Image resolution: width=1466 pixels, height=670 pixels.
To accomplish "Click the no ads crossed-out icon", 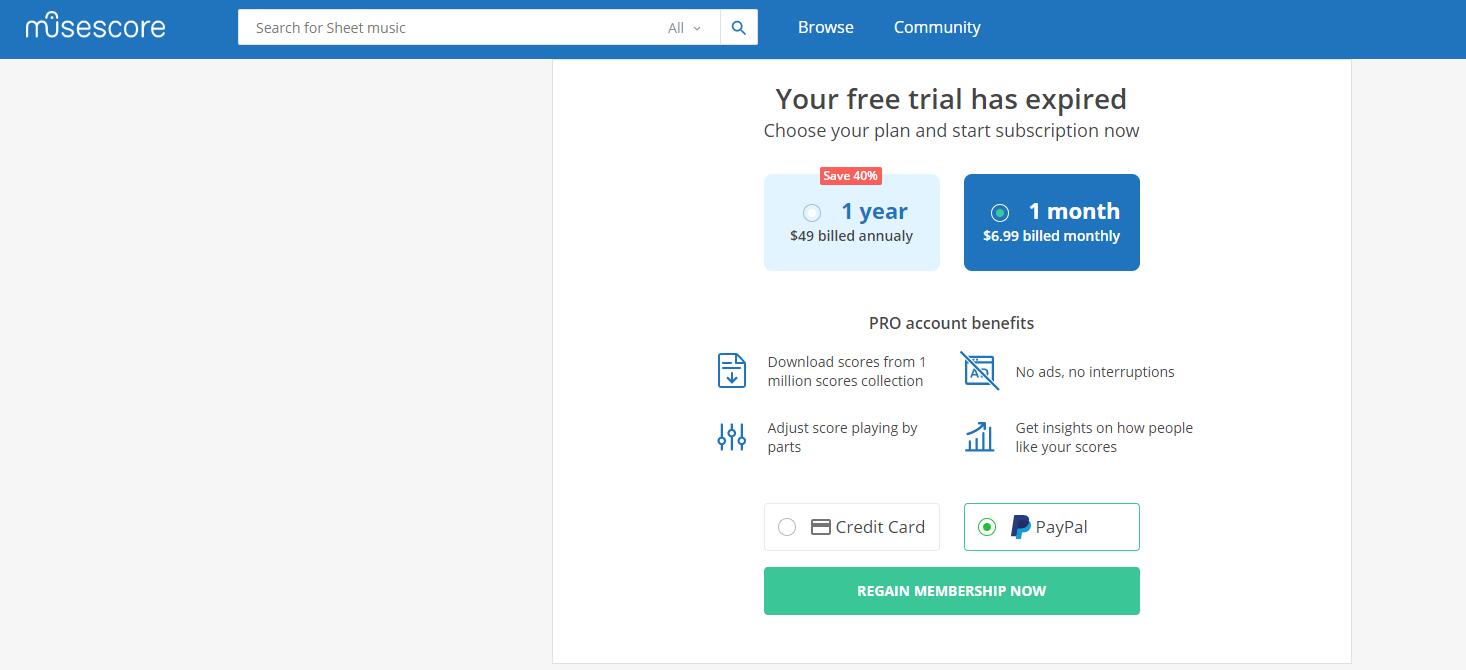I will (x=980, y=371).
